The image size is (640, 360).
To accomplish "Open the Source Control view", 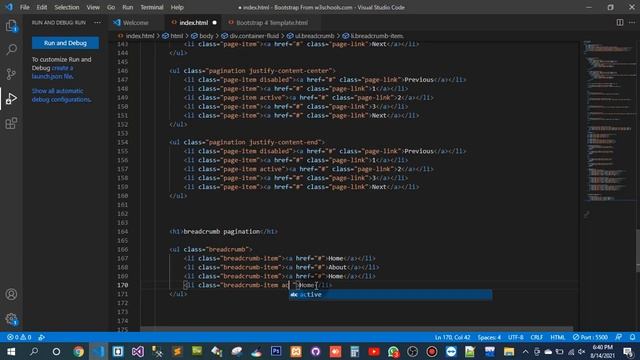I will 11,74.
